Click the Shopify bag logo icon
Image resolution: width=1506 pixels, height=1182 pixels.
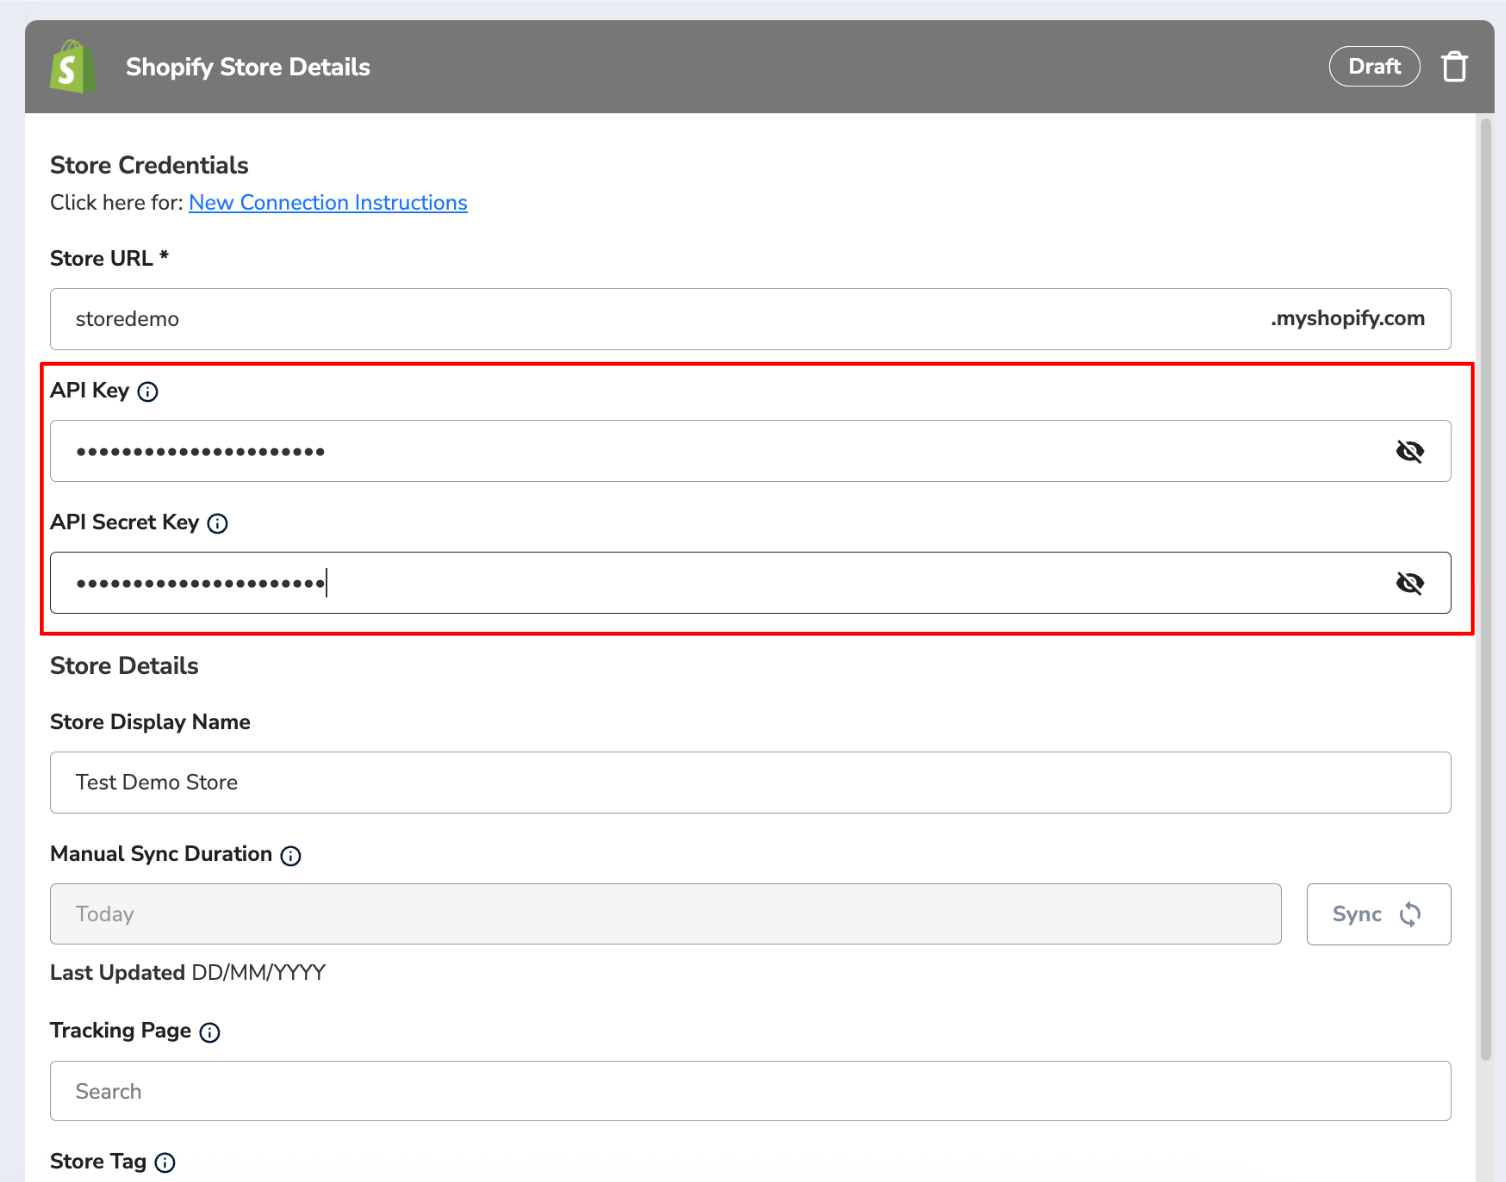[73, 67]
